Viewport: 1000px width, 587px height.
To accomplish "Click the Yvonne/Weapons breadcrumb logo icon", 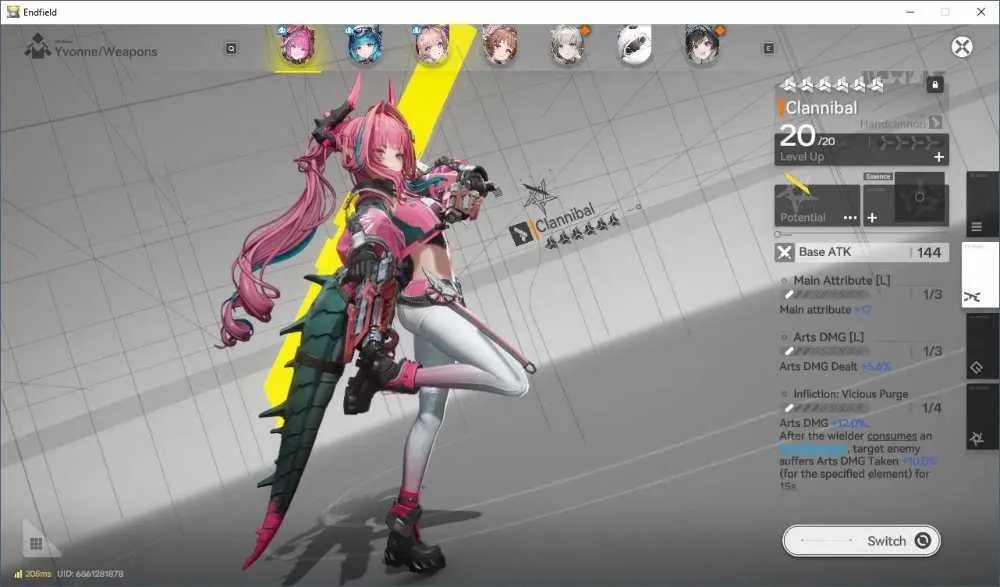I will (x=37, y=47).
